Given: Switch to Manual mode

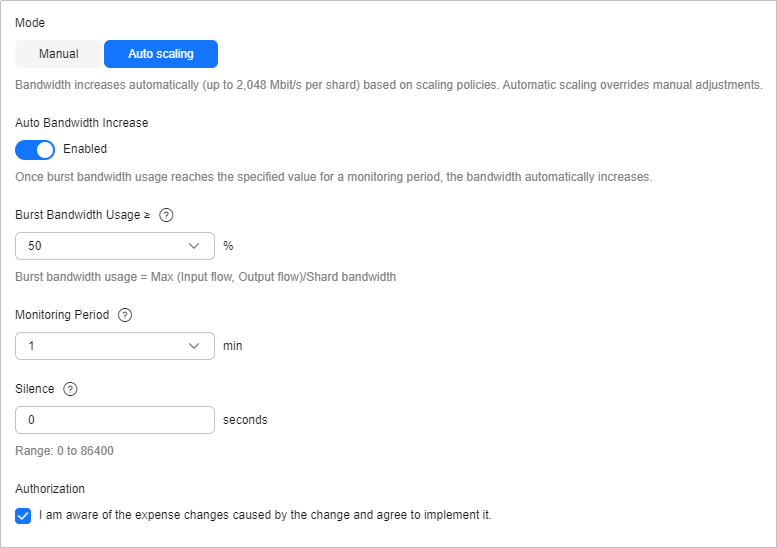Looking at the screenshot, I should point(58,54).
